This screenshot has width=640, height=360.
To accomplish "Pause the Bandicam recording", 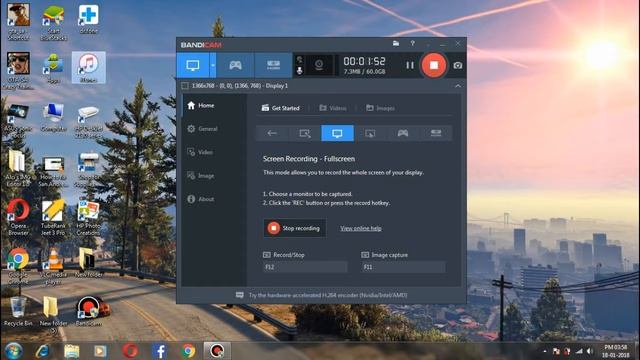I will click(410, 65).
